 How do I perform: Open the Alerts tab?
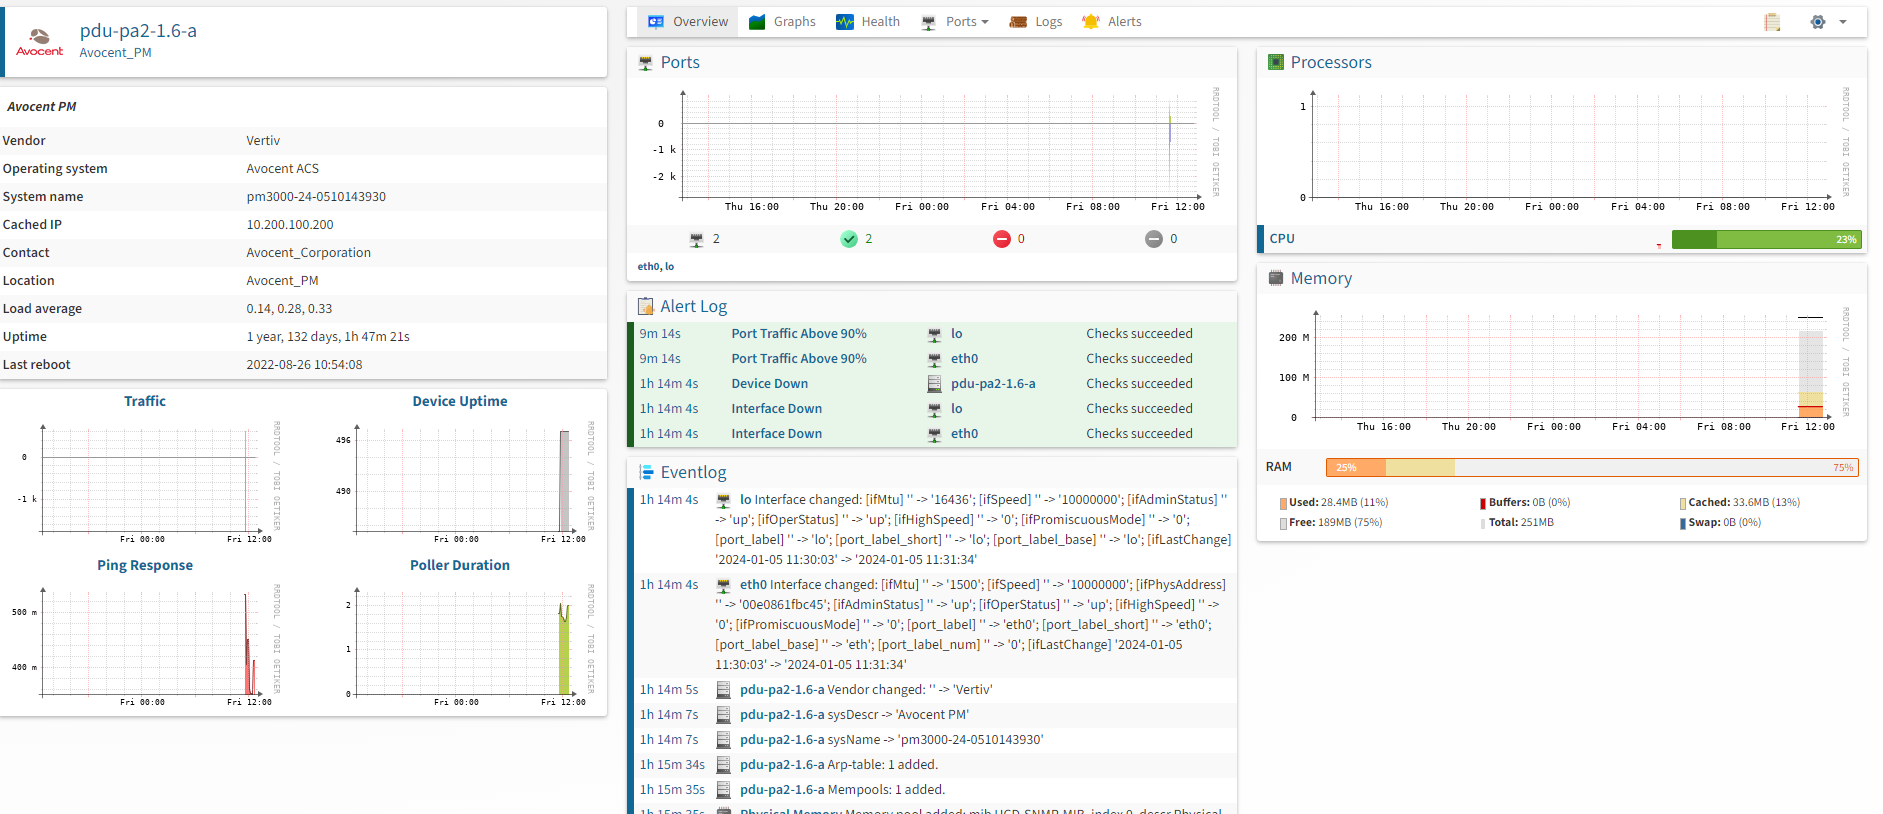[x=1112, y=22]
